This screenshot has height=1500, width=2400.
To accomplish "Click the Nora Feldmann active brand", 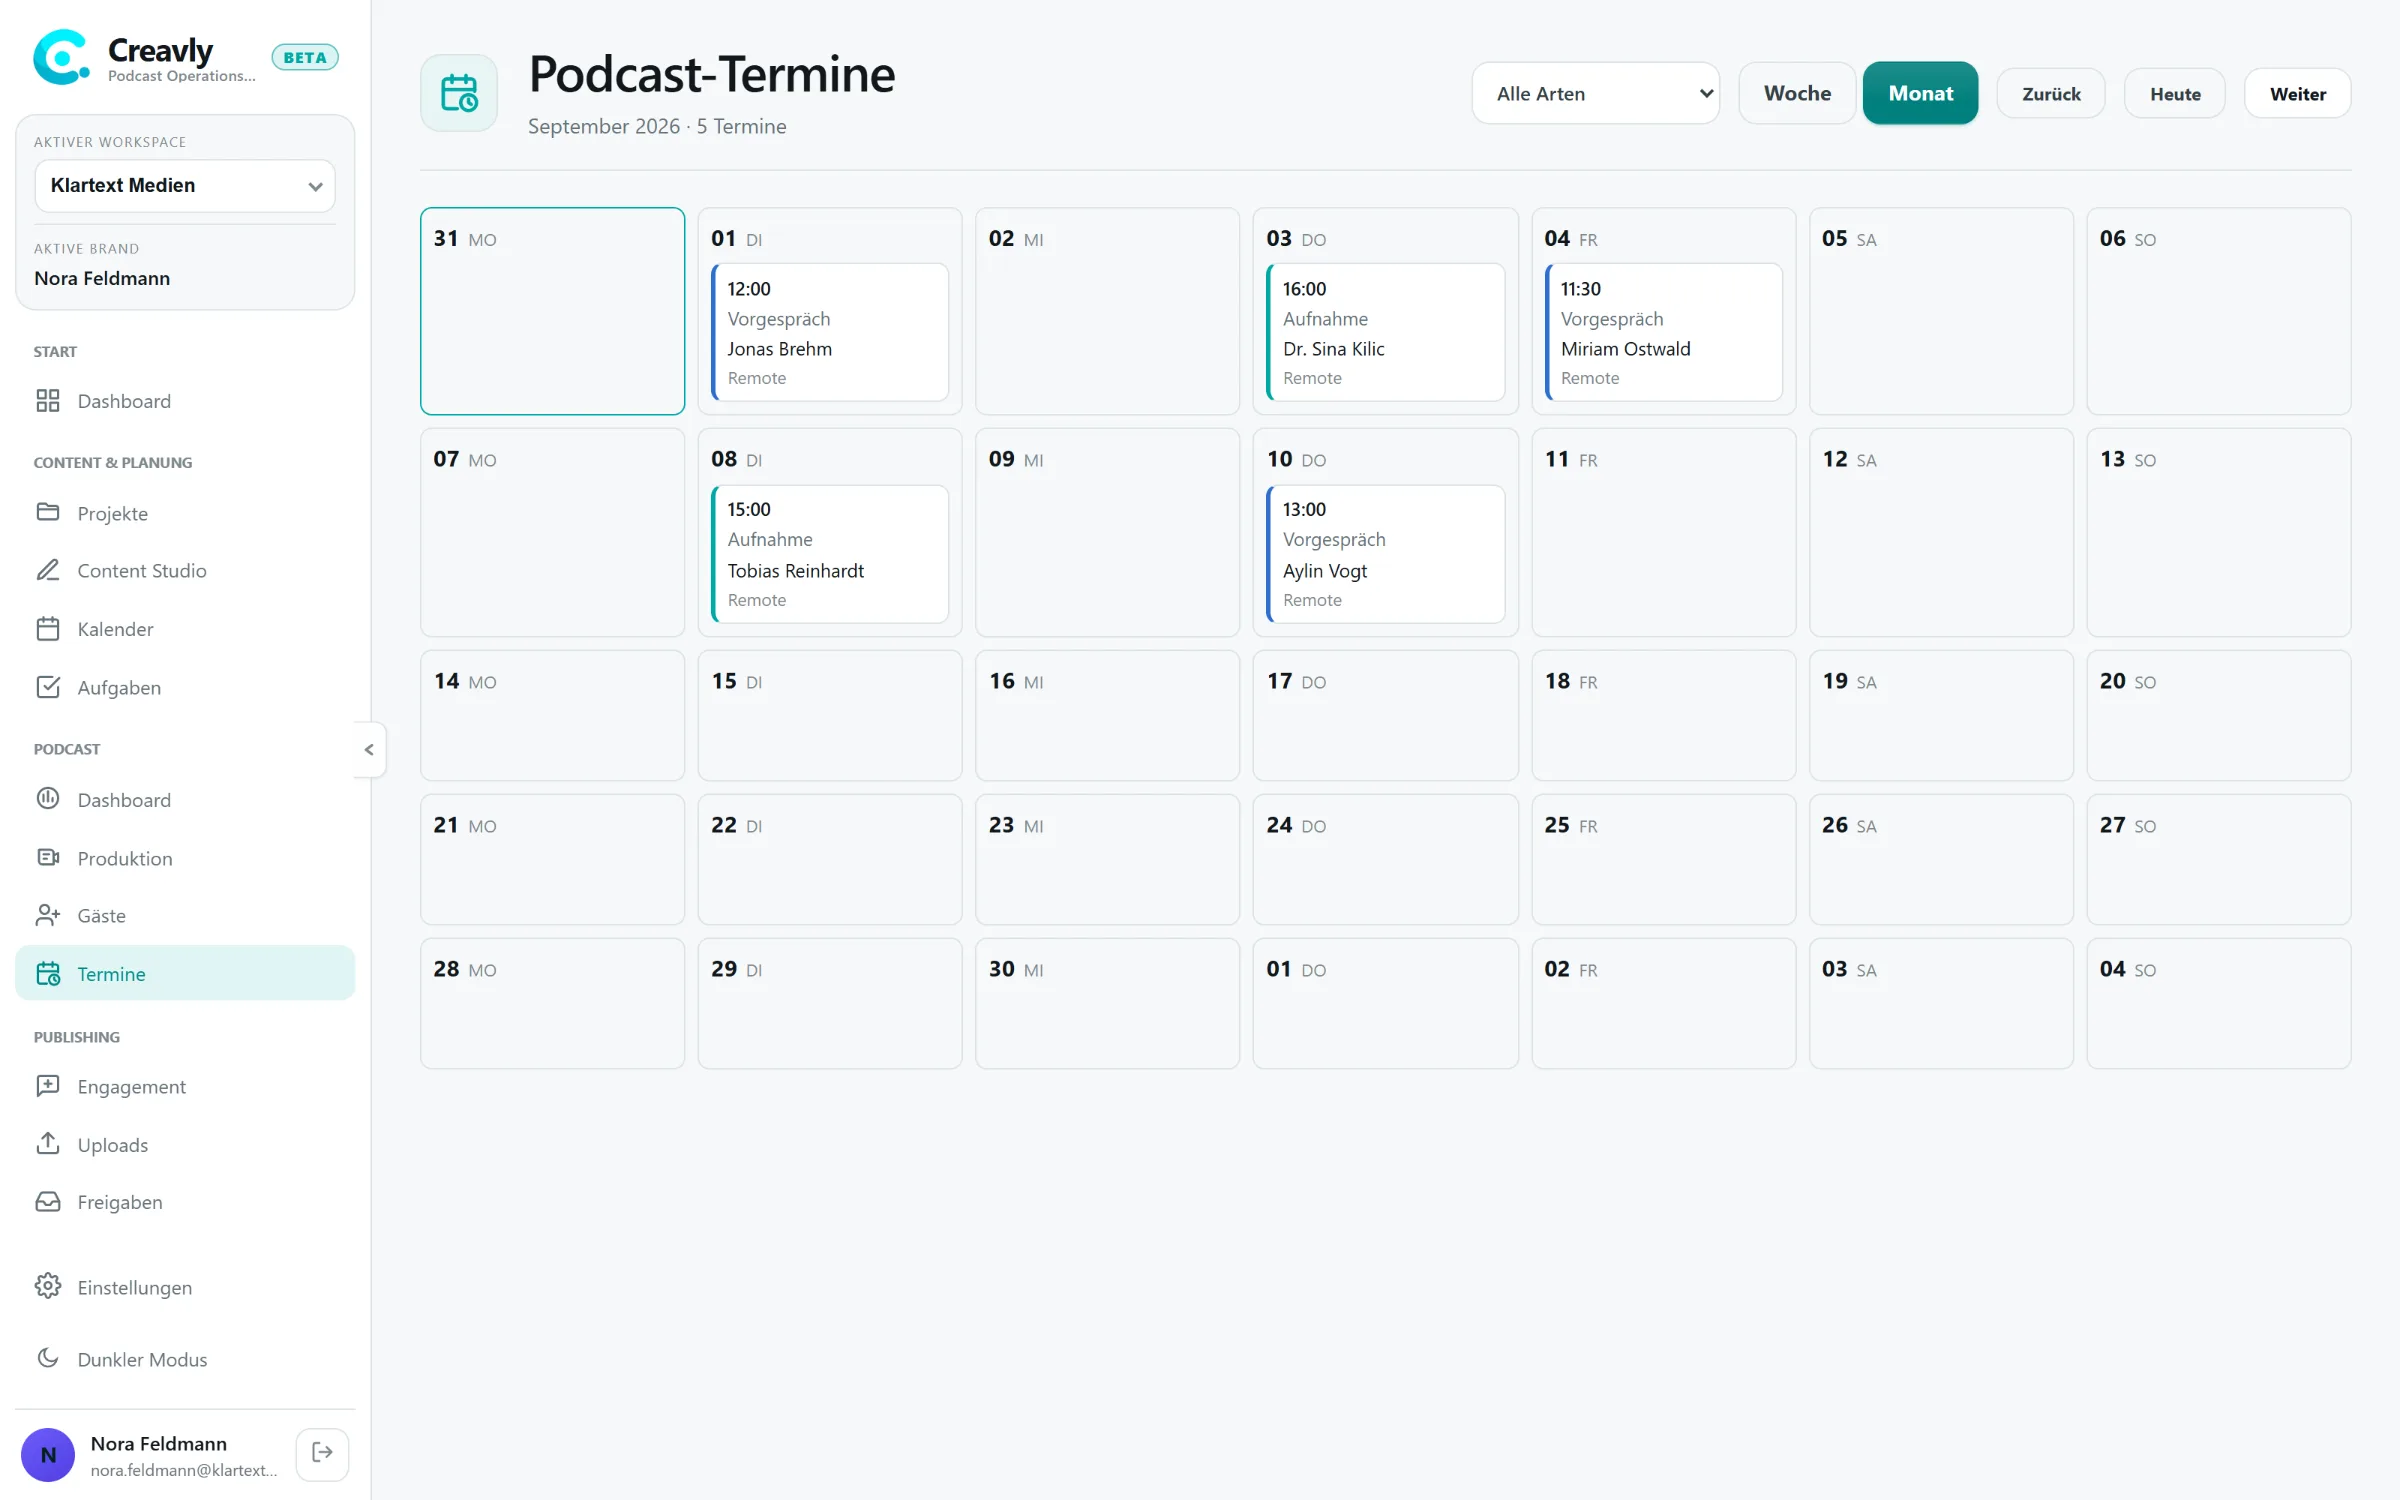I will click(102, 278).
